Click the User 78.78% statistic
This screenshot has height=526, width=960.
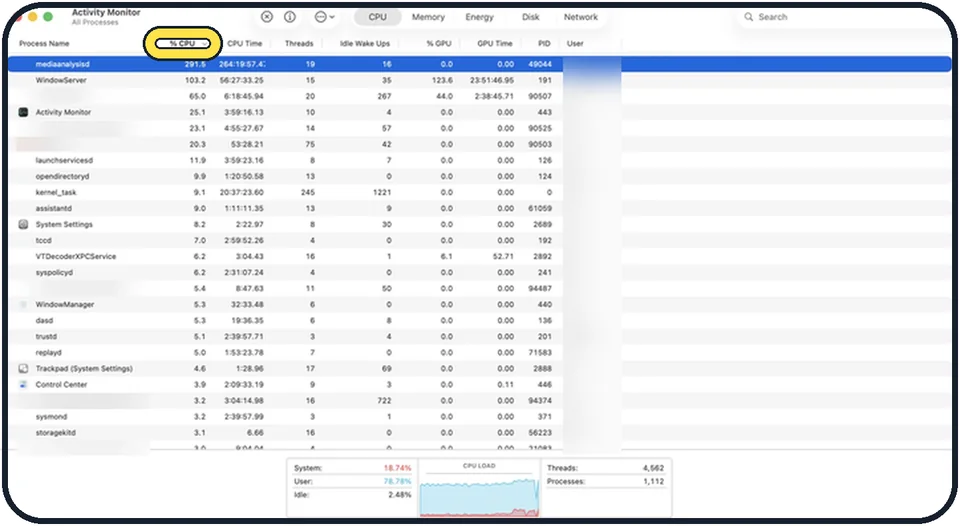click(x=352, y=481)
